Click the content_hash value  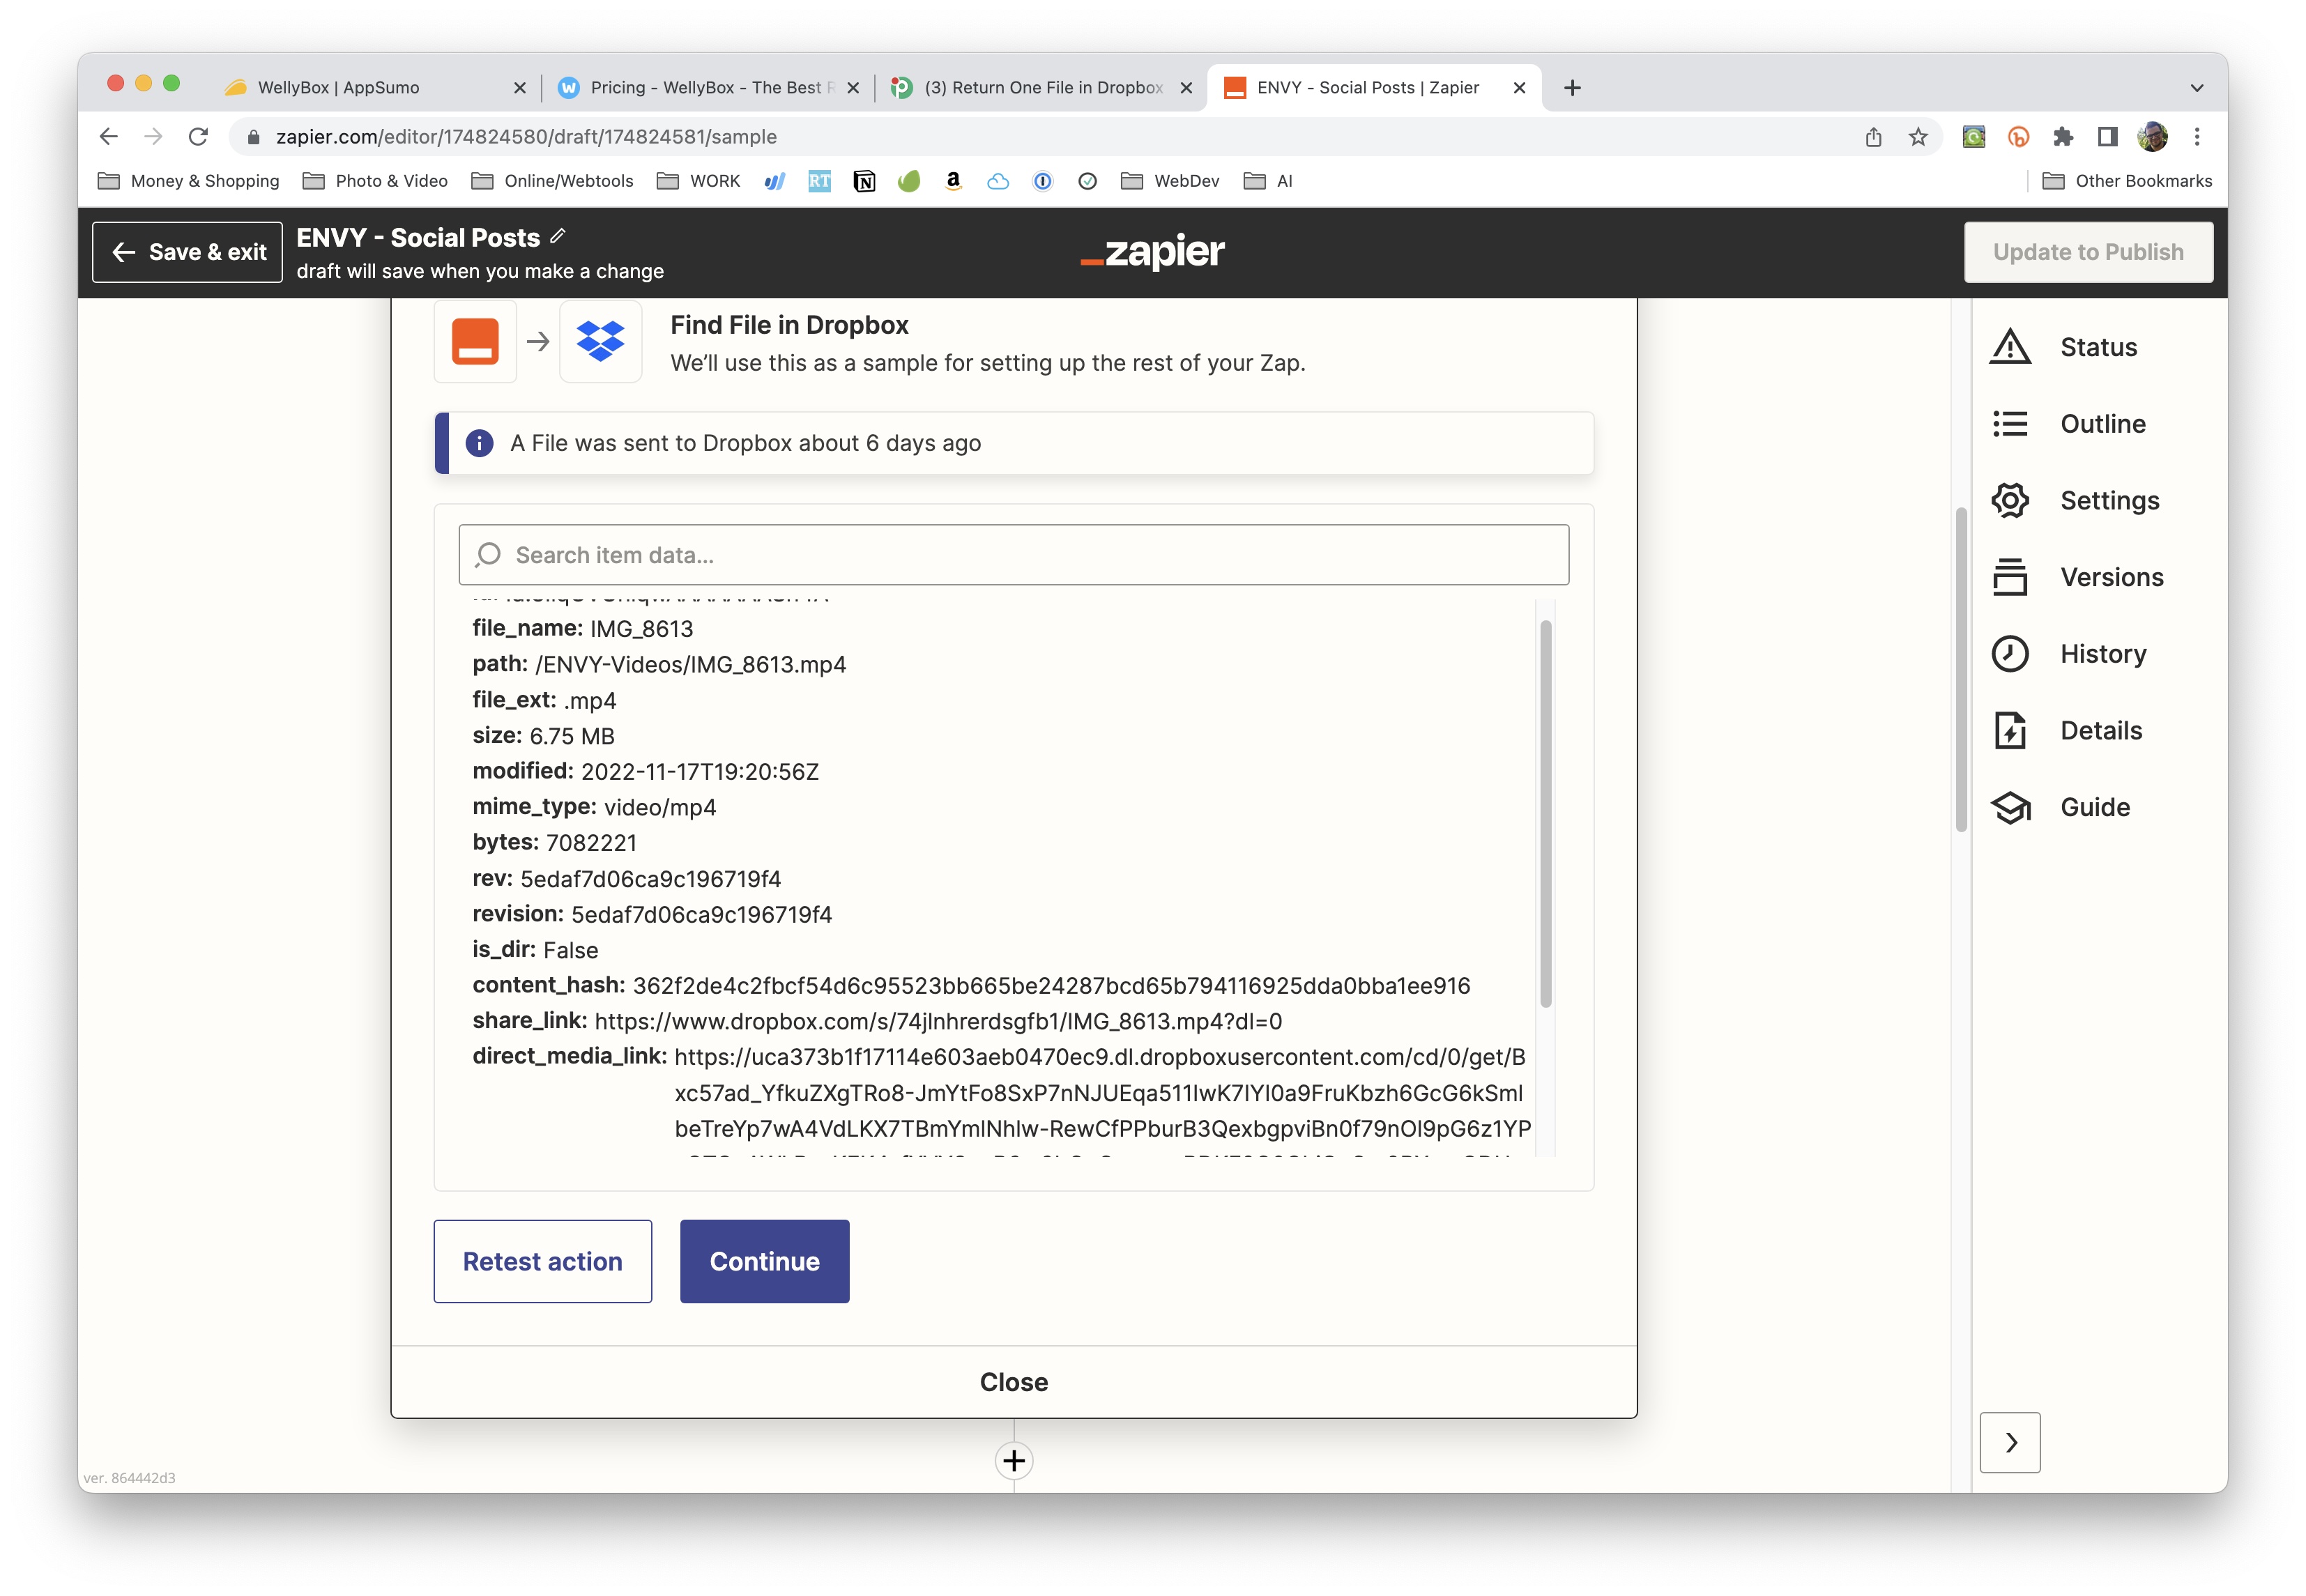click(x=1051, y=986)
